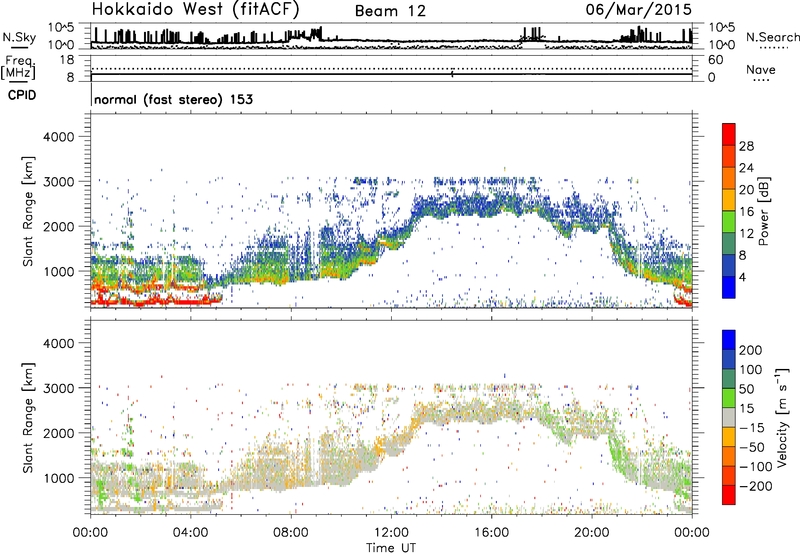Click the '4' label on power colorbar

(x=742, y=277)
